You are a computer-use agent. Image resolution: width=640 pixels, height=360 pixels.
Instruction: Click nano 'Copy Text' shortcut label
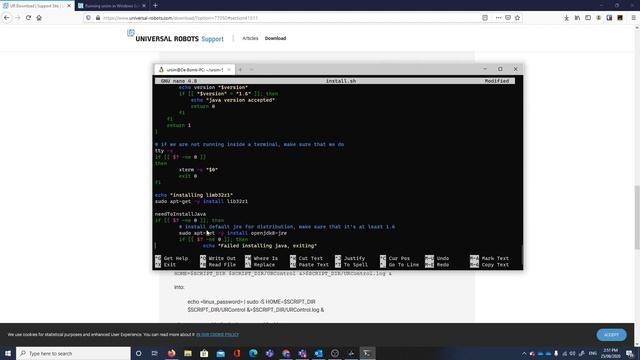pyautogui.click(x=495, y=265)
